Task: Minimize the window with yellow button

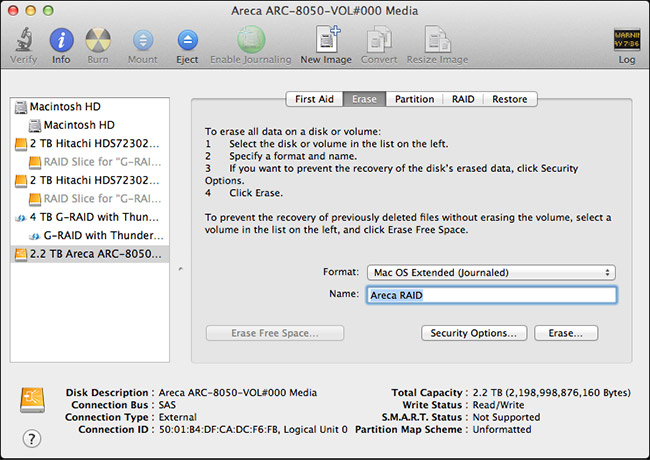Action: pyautogui.click(x=31, y=10)
